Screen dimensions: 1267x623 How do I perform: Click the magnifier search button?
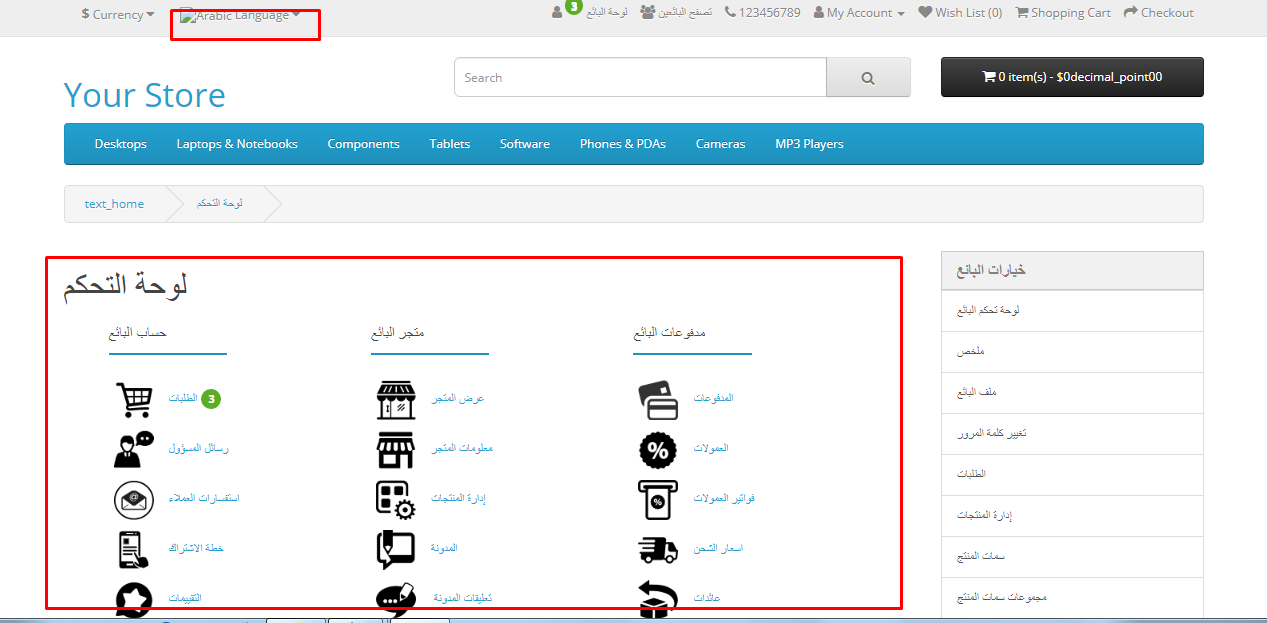pos(868,77)
